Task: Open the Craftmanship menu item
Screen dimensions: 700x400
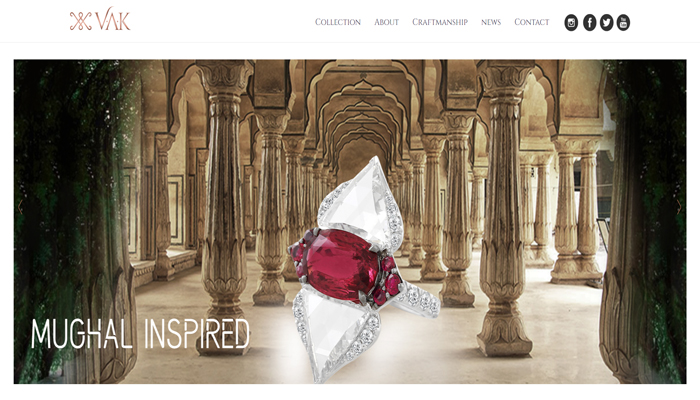Action: pyautogui.click(x=440, y=22)
